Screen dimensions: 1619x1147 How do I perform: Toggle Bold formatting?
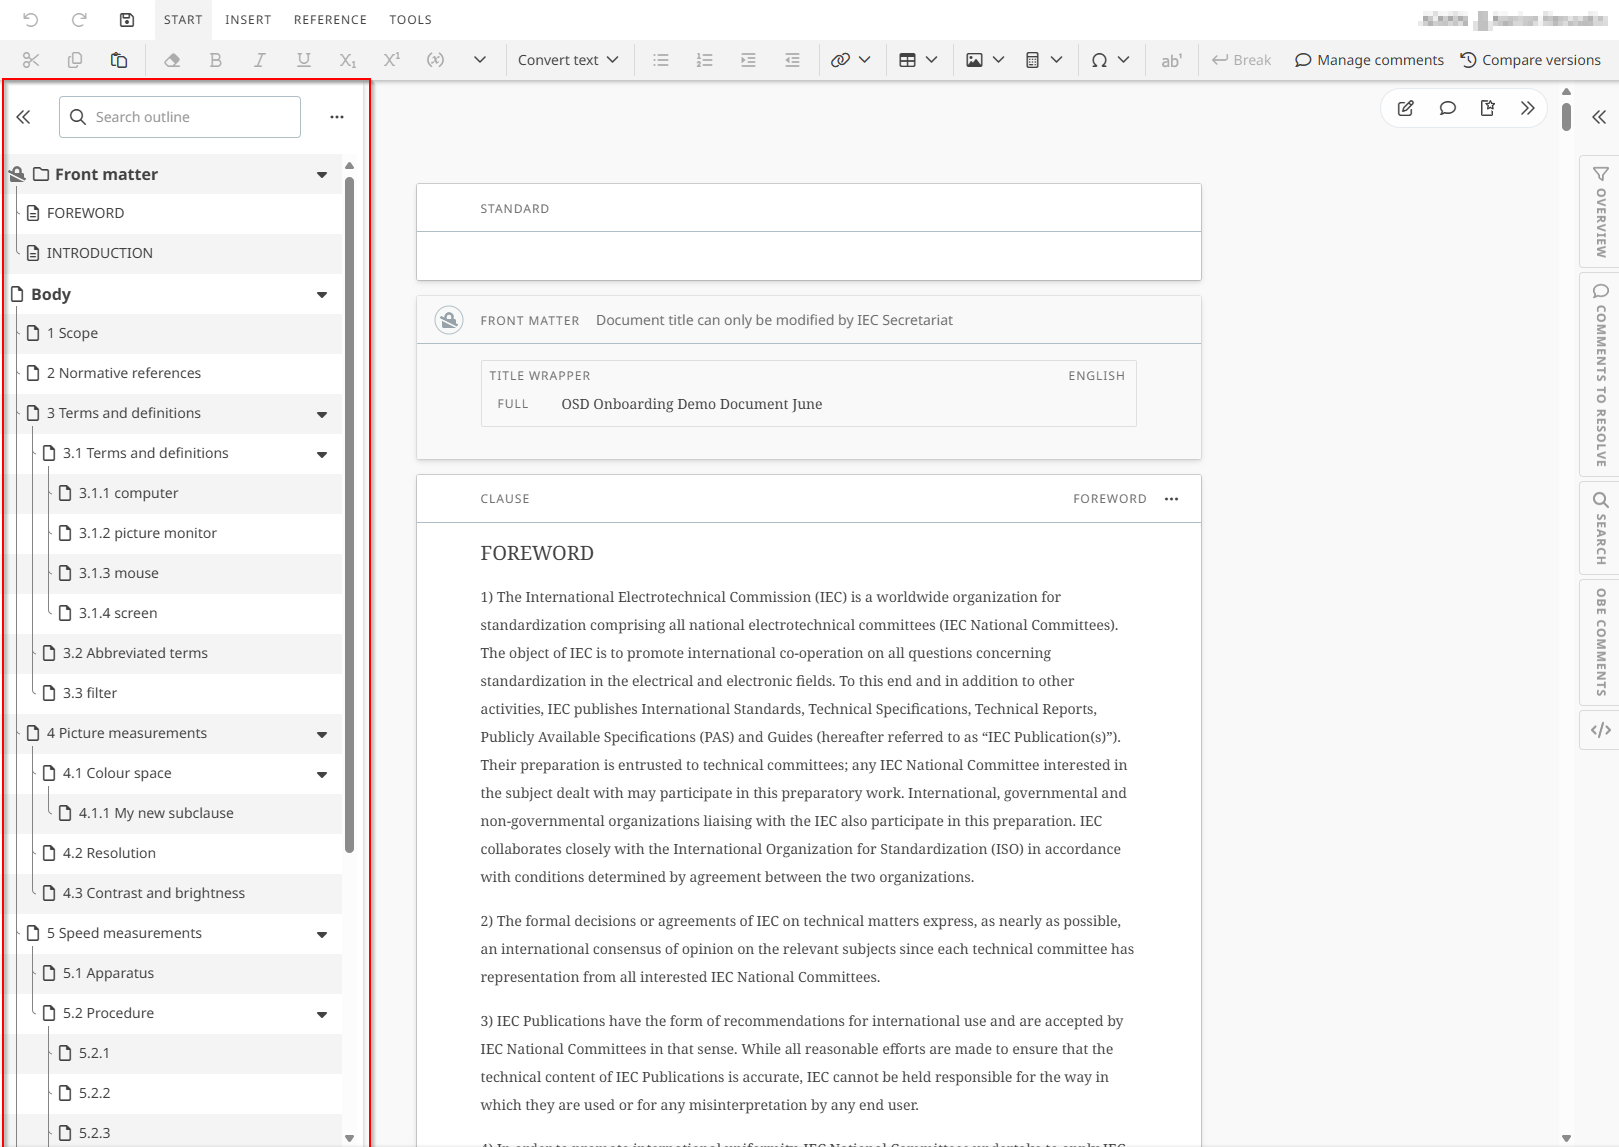tap(215, 60)
